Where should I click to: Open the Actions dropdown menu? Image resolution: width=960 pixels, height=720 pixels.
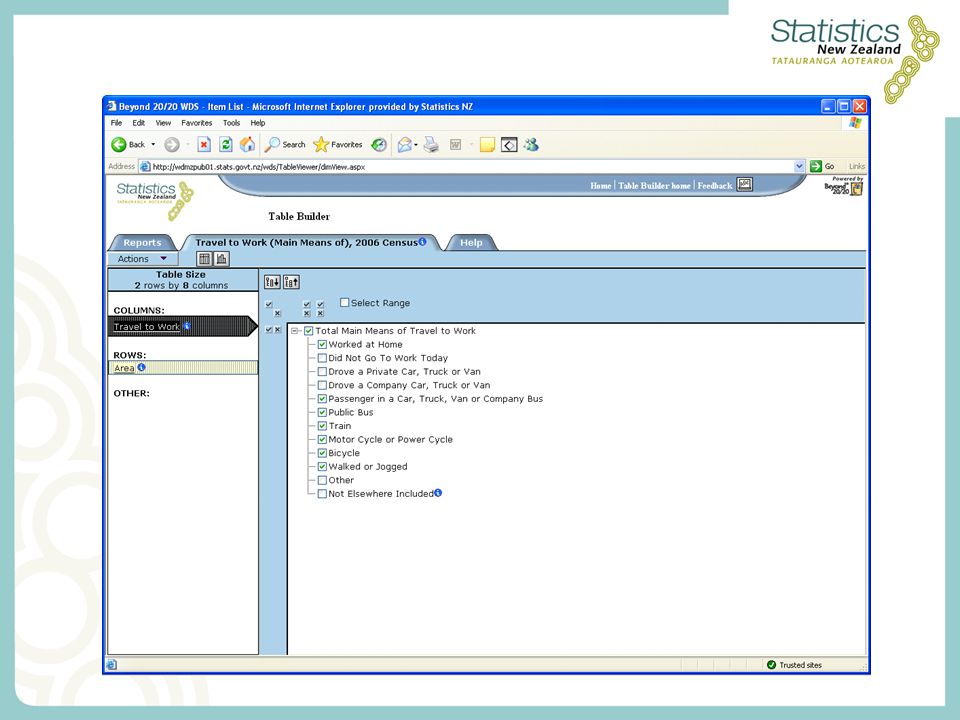(x=143, y=259)
